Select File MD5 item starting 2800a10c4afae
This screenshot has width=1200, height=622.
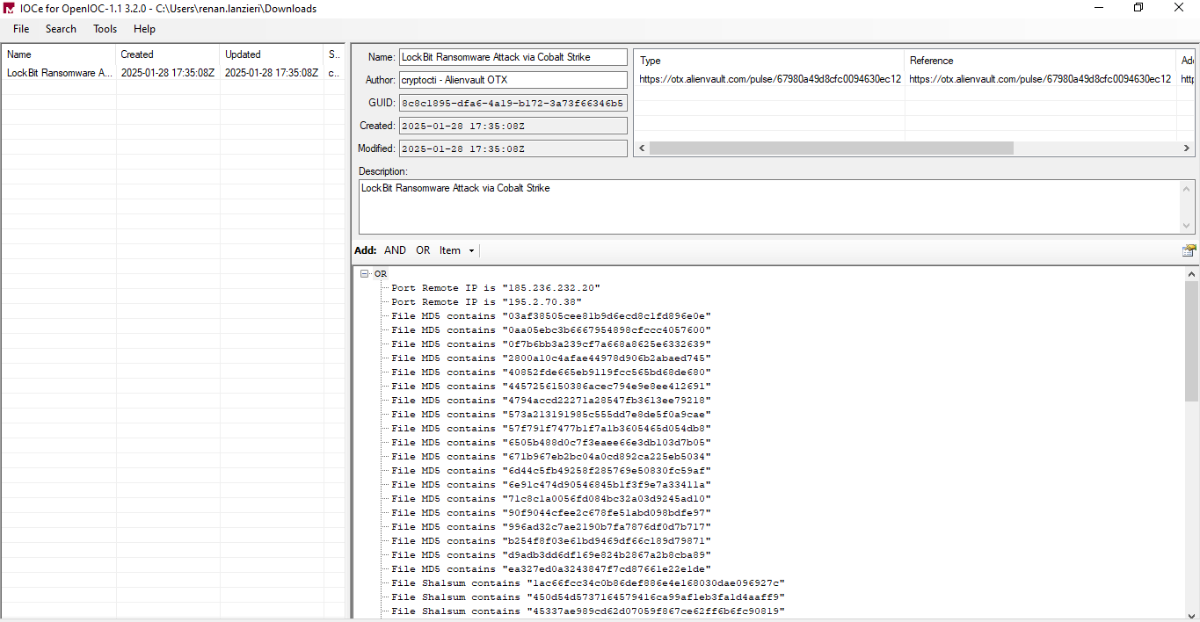(551, 357)
